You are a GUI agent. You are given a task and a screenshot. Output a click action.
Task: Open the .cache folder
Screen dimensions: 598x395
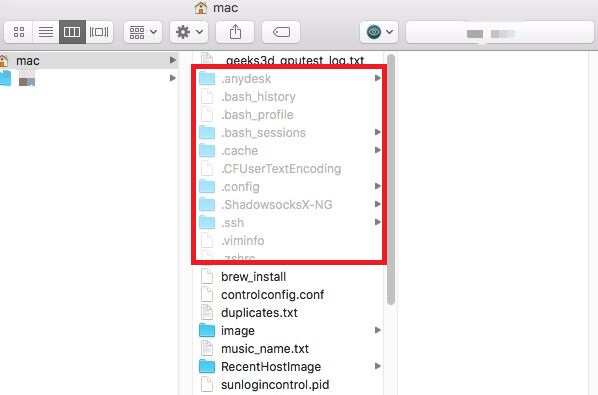coord(288,150)
